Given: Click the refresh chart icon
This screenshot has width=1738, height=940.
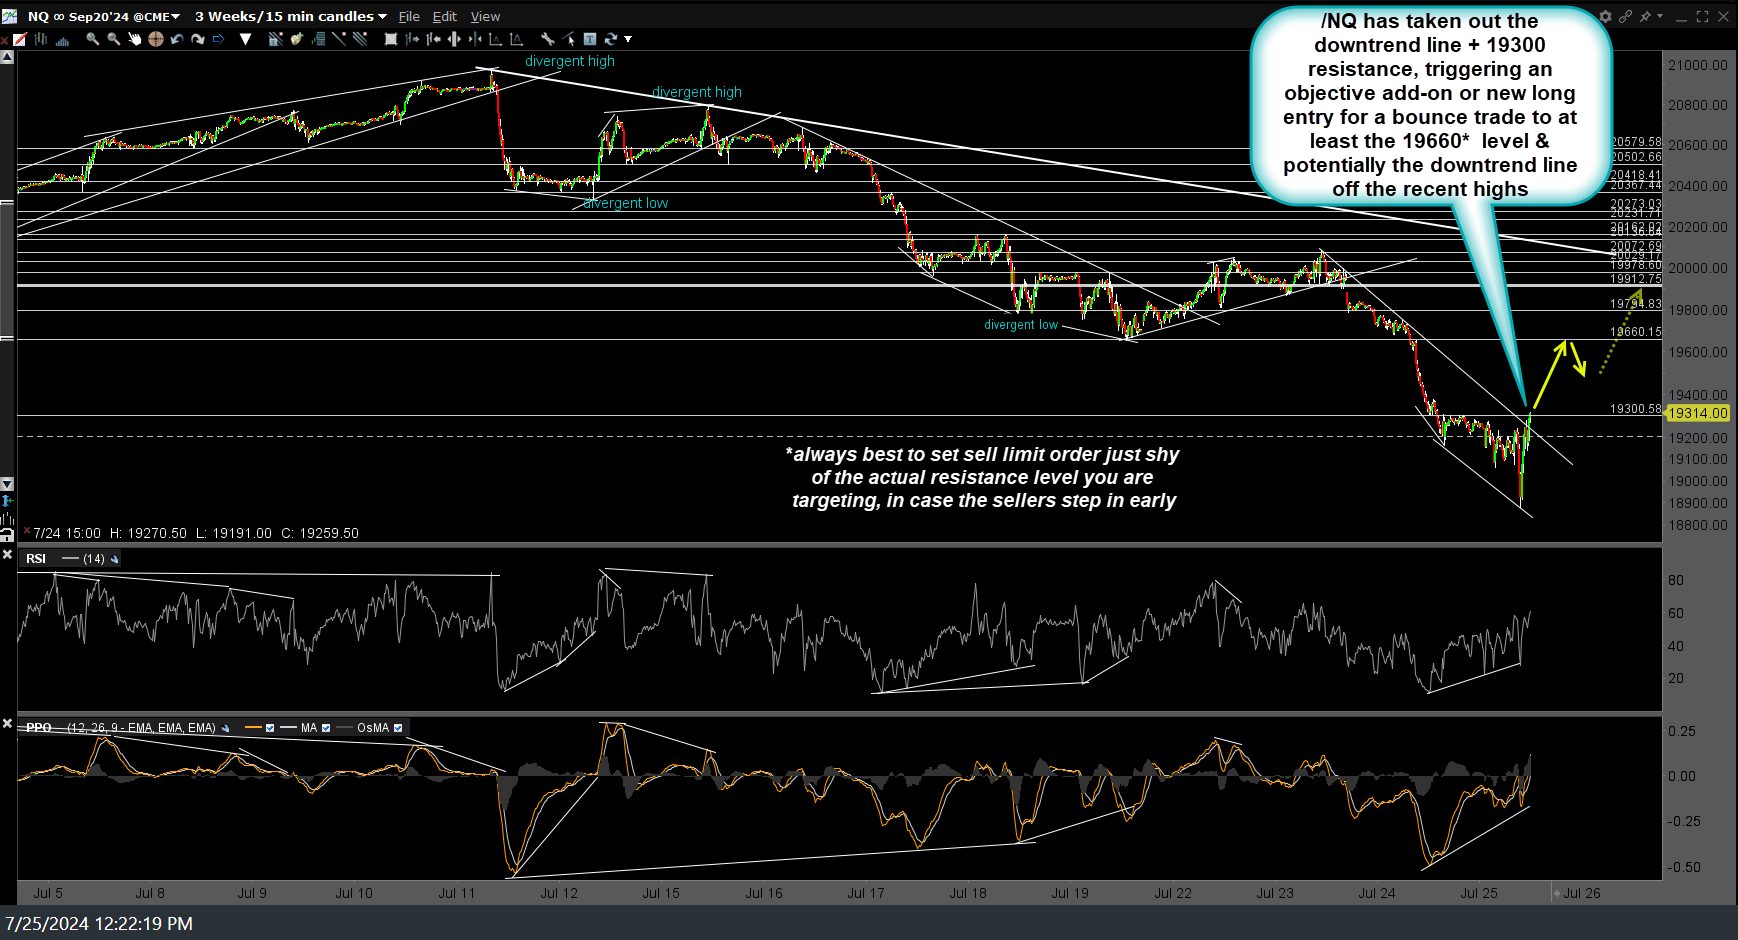Looking at the screenshot, I should tap(610, 39).
